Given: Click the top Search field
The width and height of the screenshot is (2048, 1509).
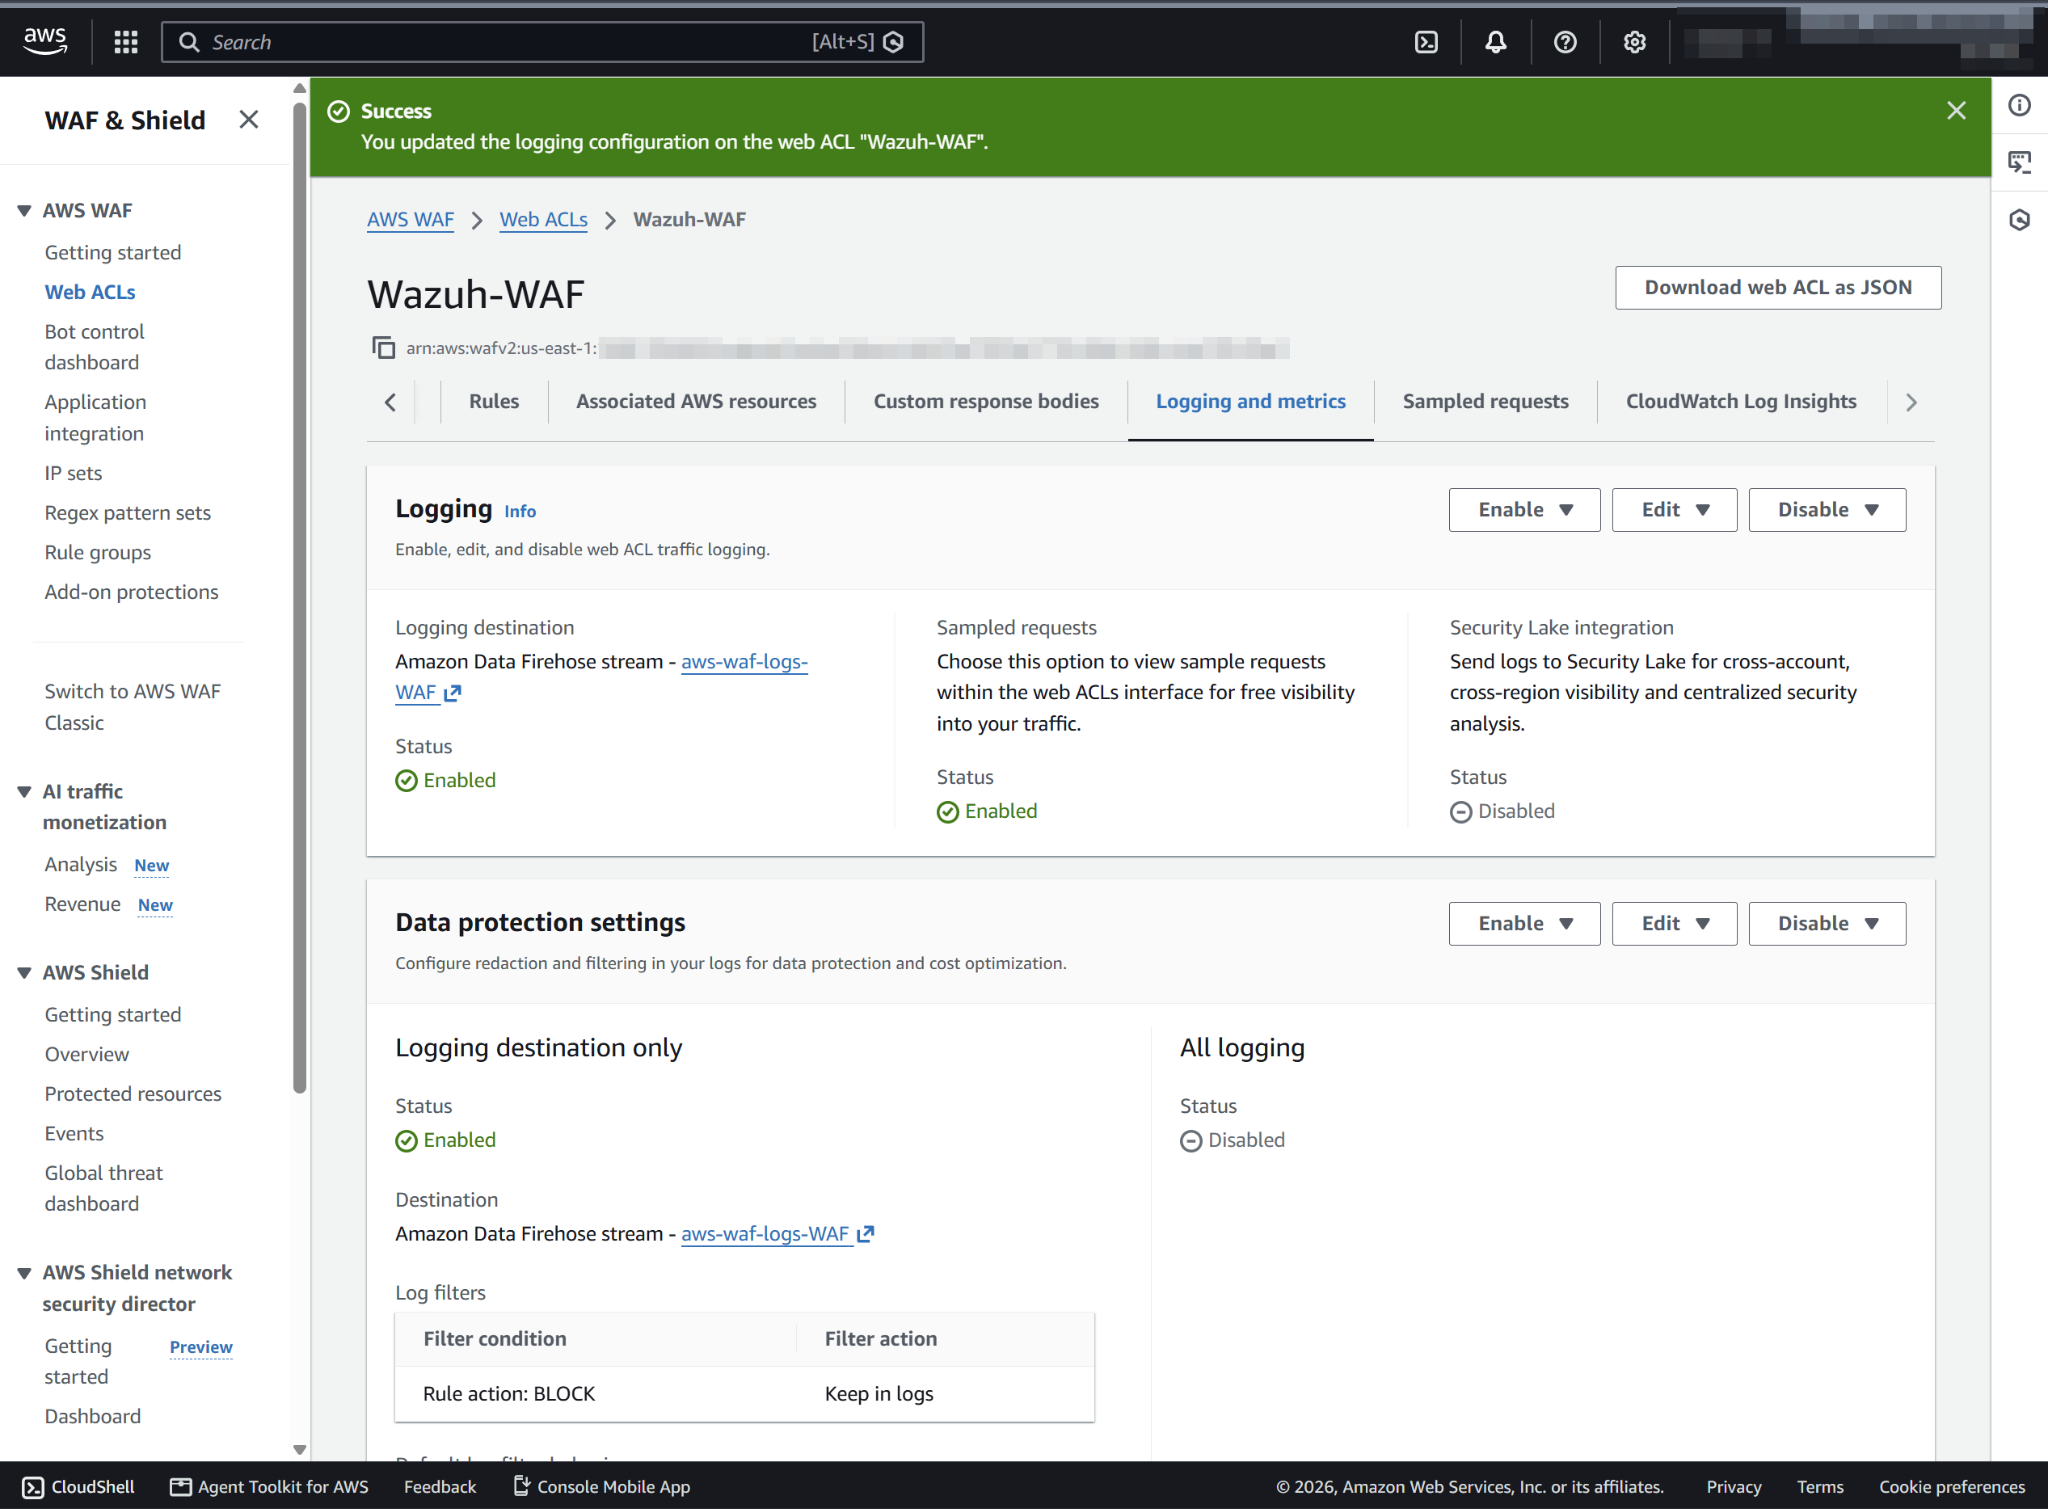Looking at the screenshot, I should 542,42.
